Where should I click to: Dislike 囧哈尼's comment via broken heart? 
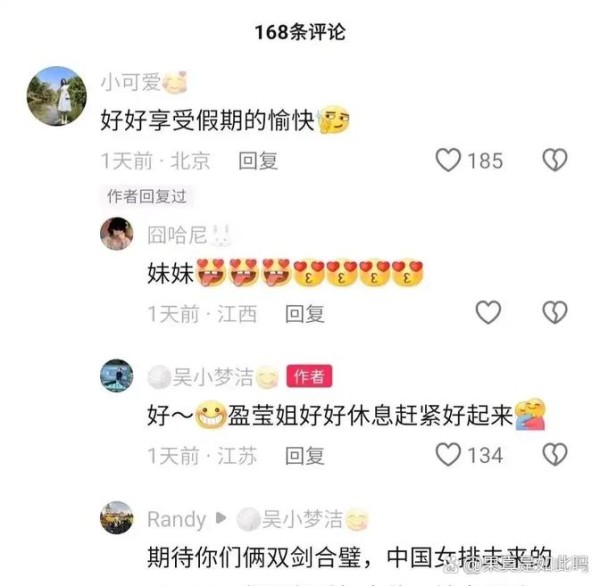coord(555,312)
